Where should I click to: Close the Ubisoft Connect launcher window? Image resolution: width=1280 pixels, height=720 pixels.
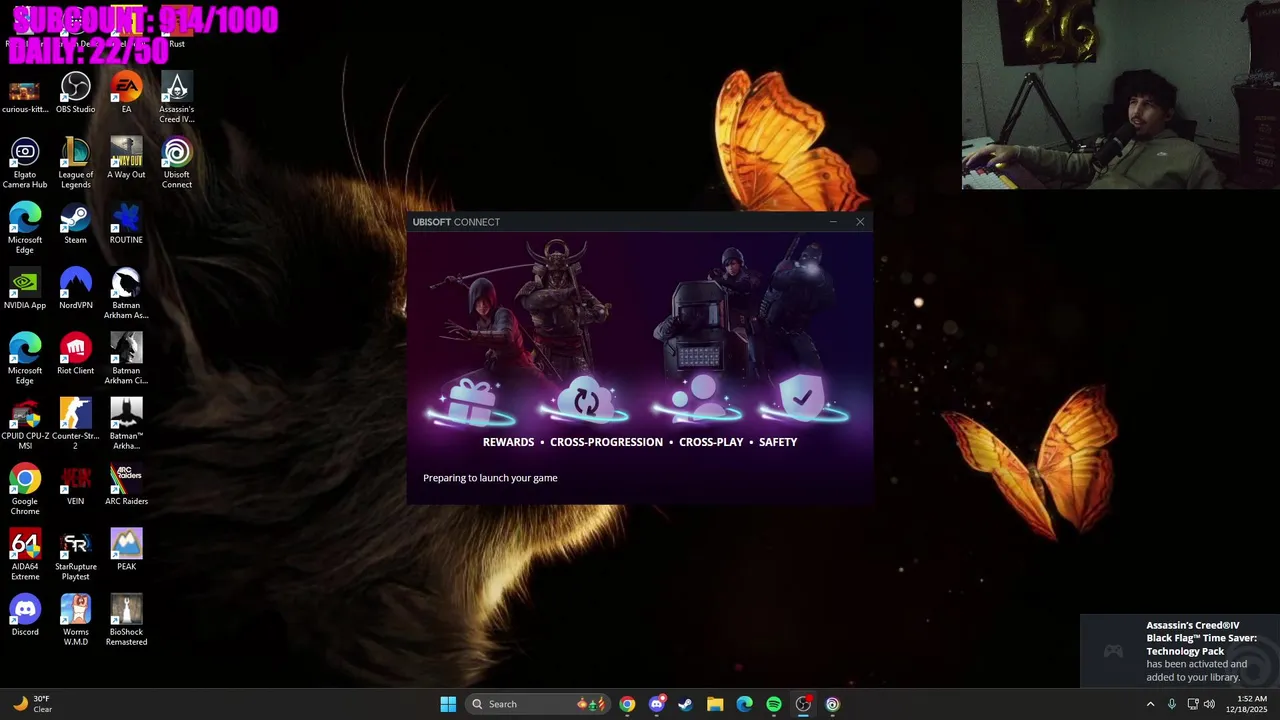pyautogui.click(x=860, y=222)
